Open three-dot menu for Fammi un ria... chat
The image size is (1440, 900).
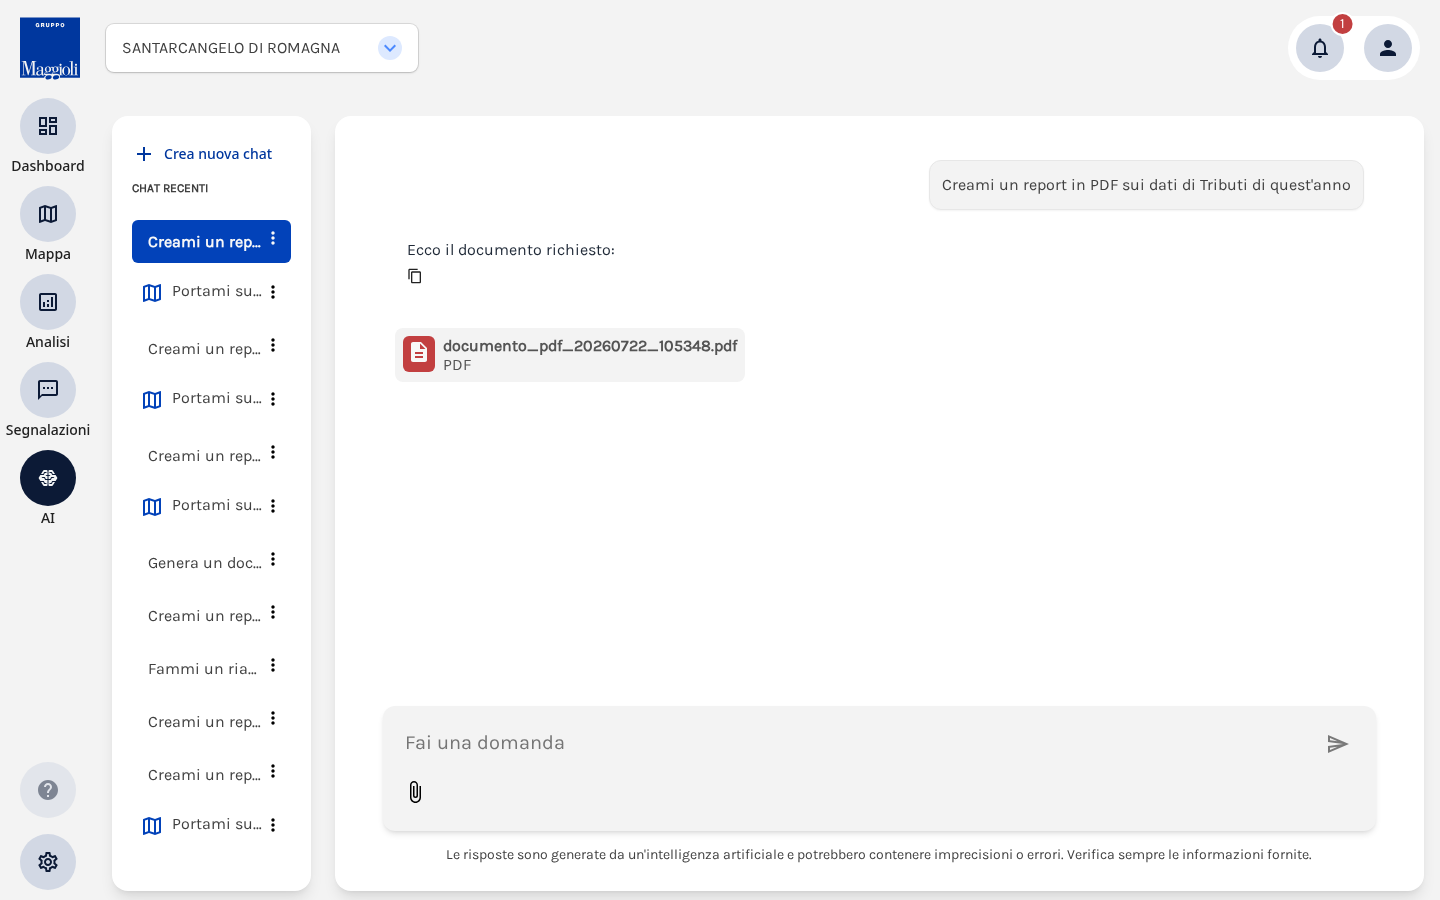[x=273, y=666]
